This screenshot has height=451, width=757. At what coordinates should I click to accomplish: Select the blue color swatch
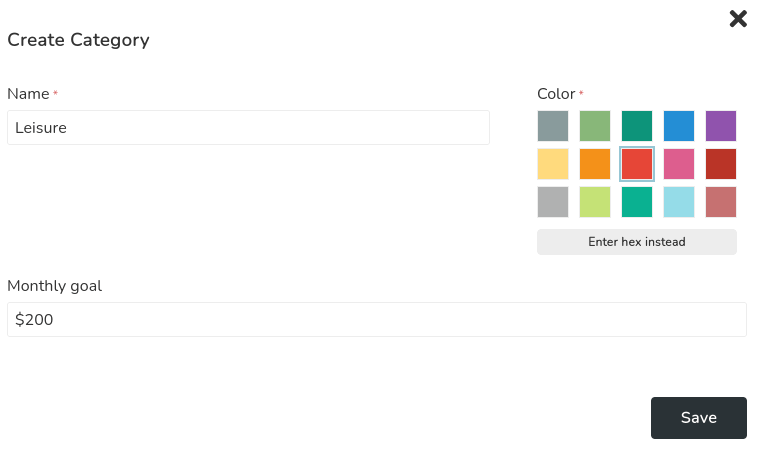coord(679,126)
